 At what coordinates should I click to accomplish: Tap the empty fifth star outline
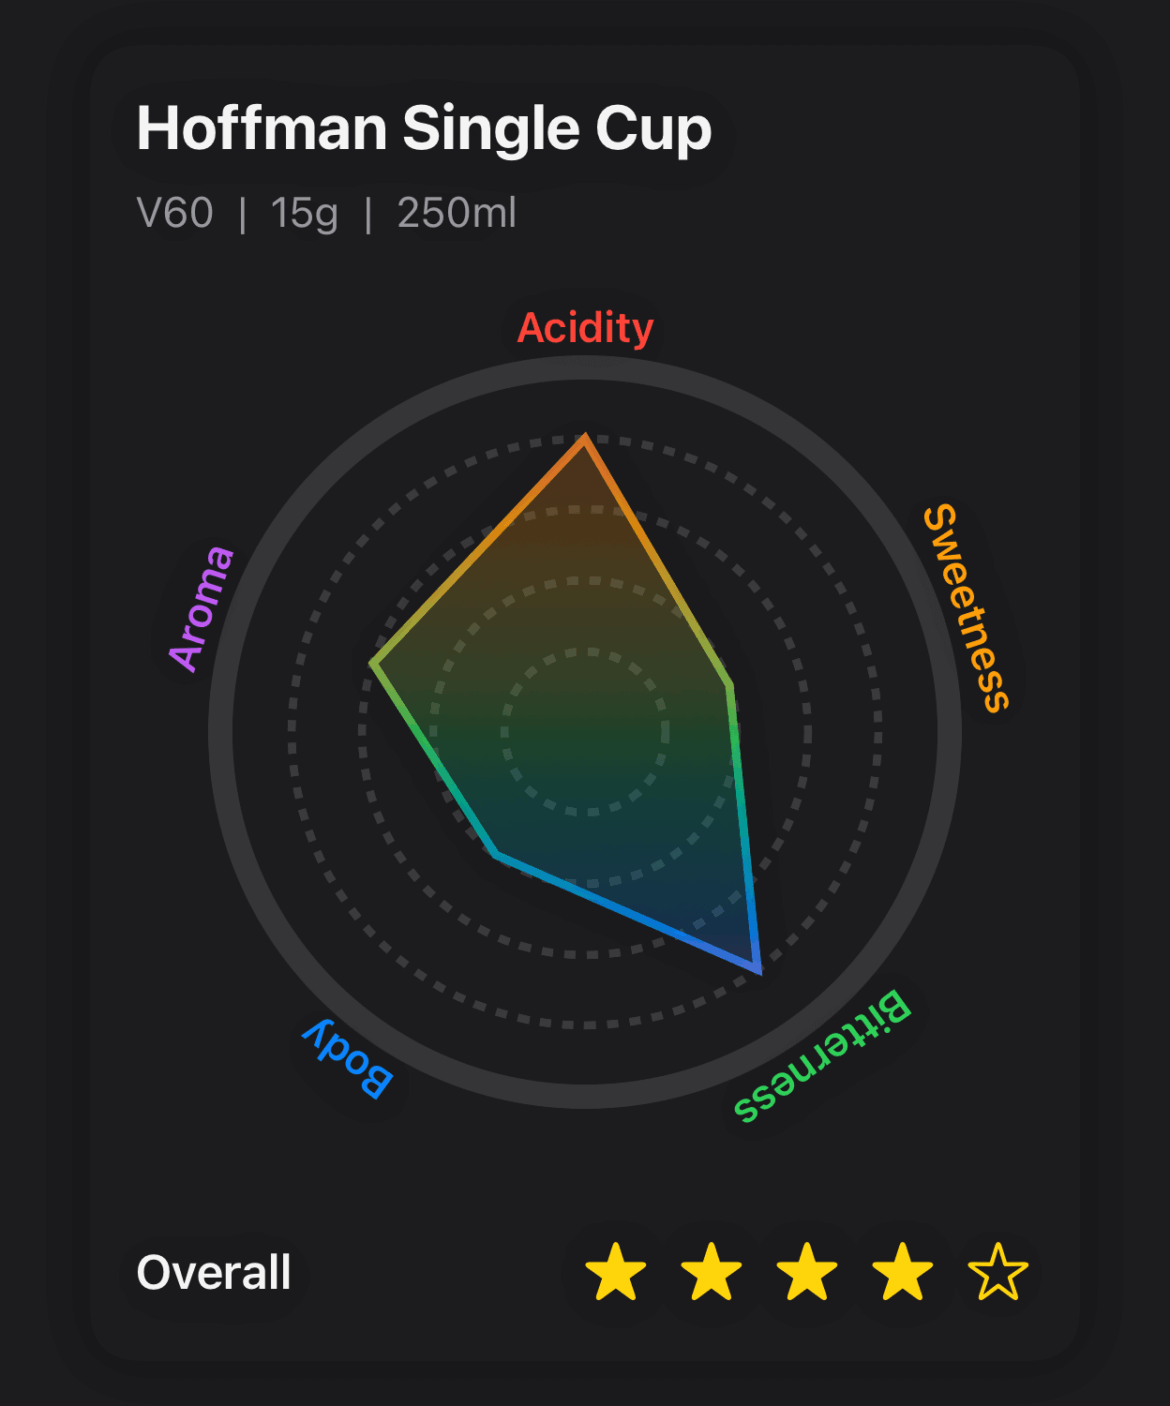998,1272
